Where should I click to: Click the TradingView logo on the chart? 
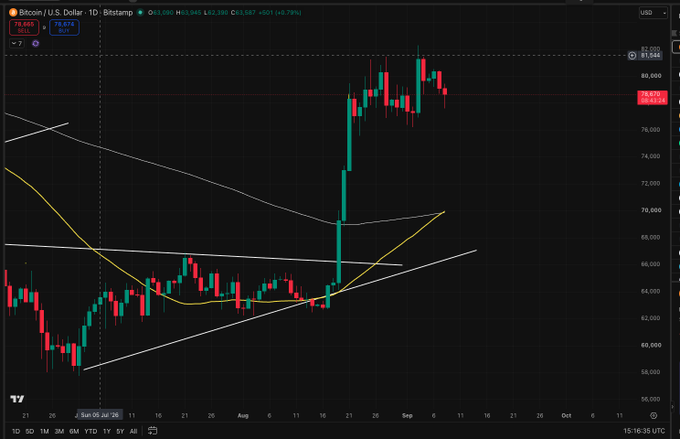pyautogui.click(x=17, y=399)
